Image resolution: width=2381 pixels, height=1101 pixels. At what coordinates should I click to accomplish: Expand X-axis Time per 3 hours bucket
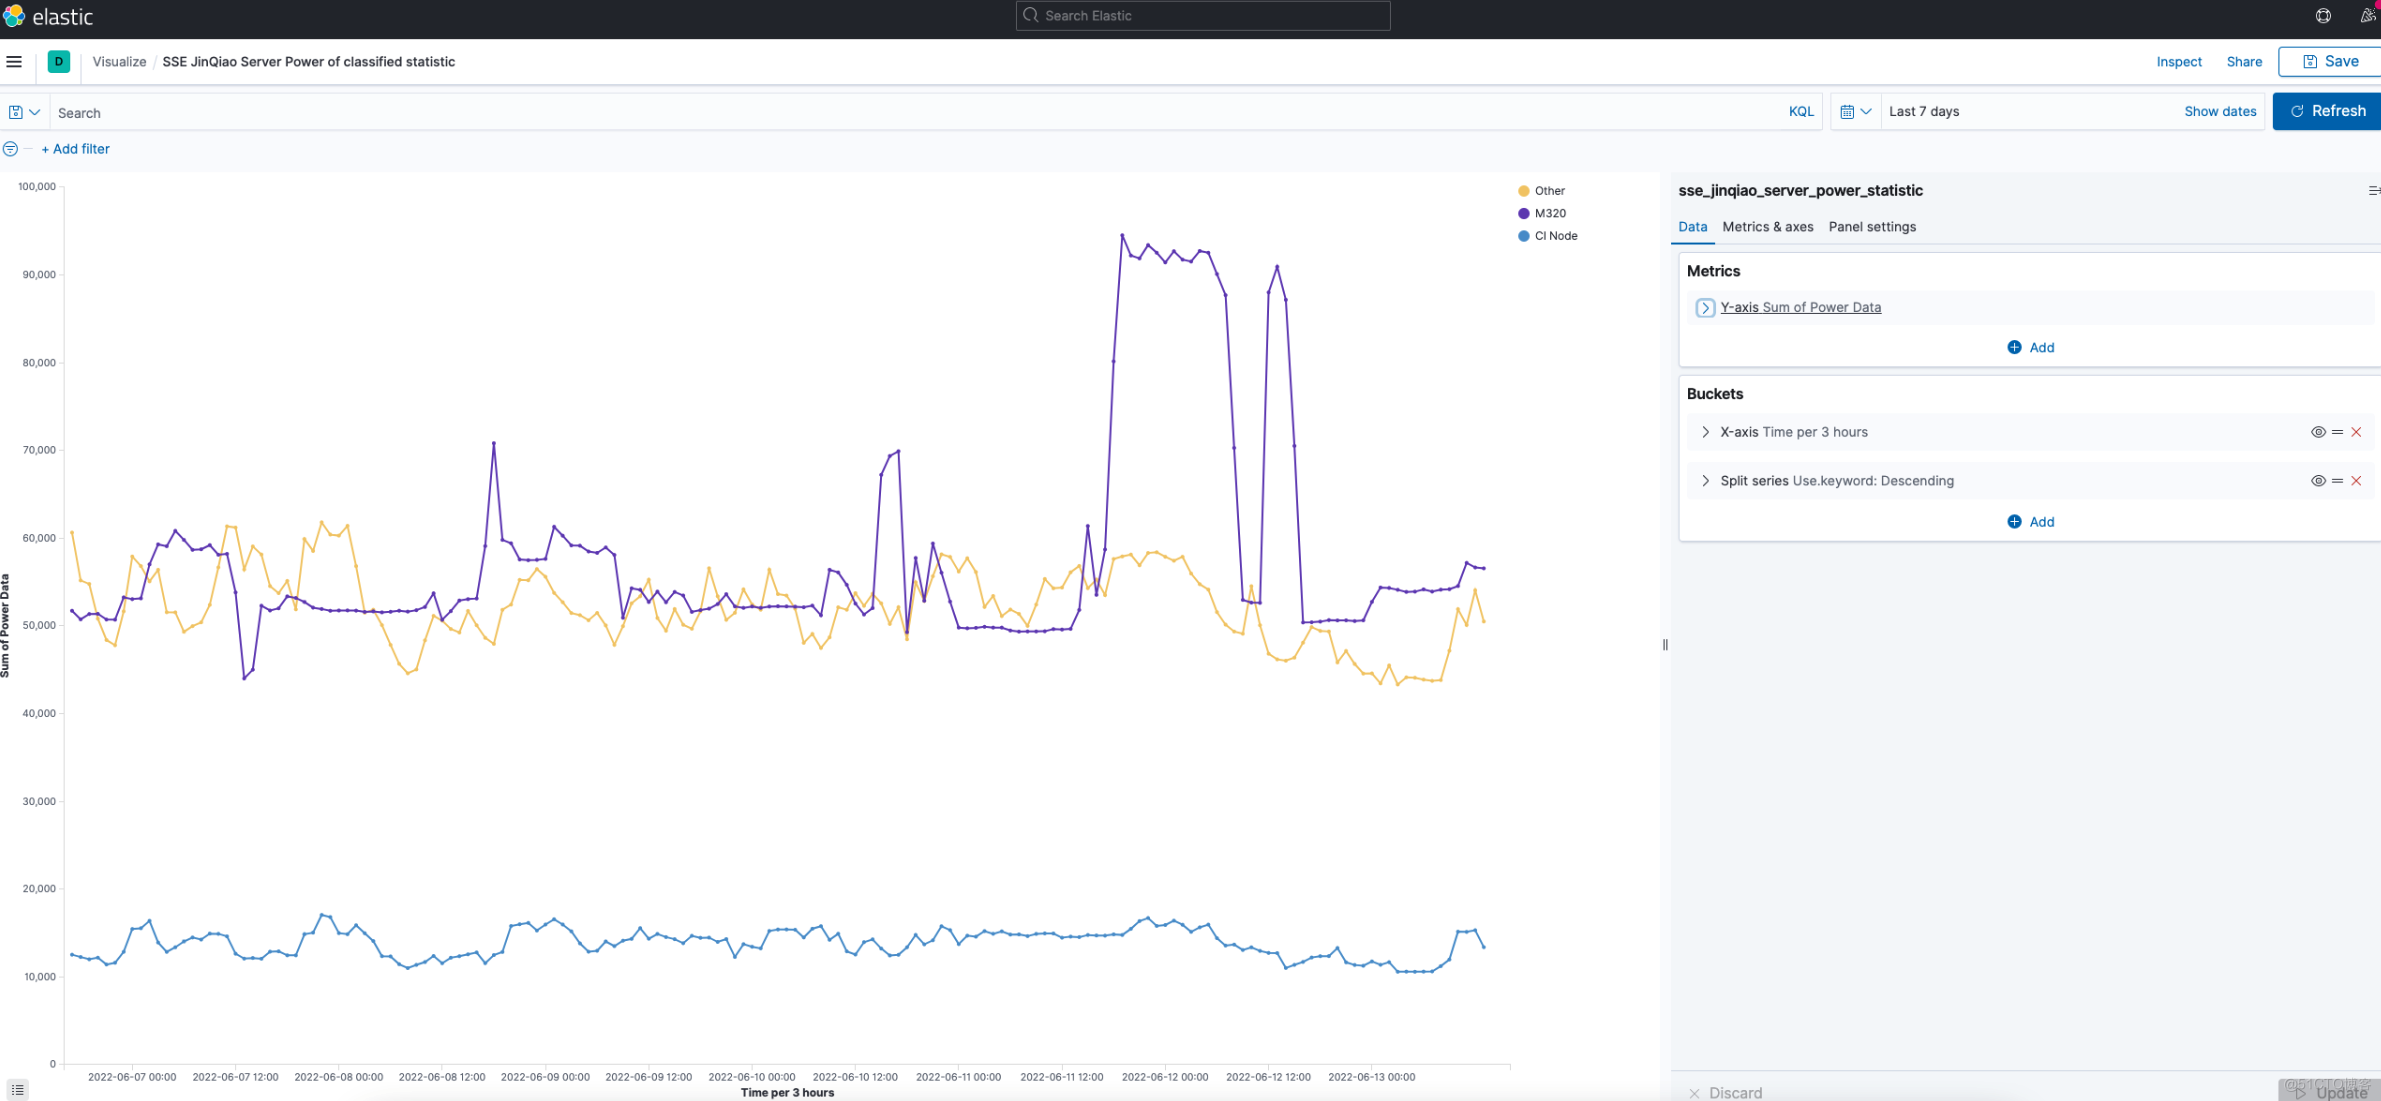click(1705, 432)
